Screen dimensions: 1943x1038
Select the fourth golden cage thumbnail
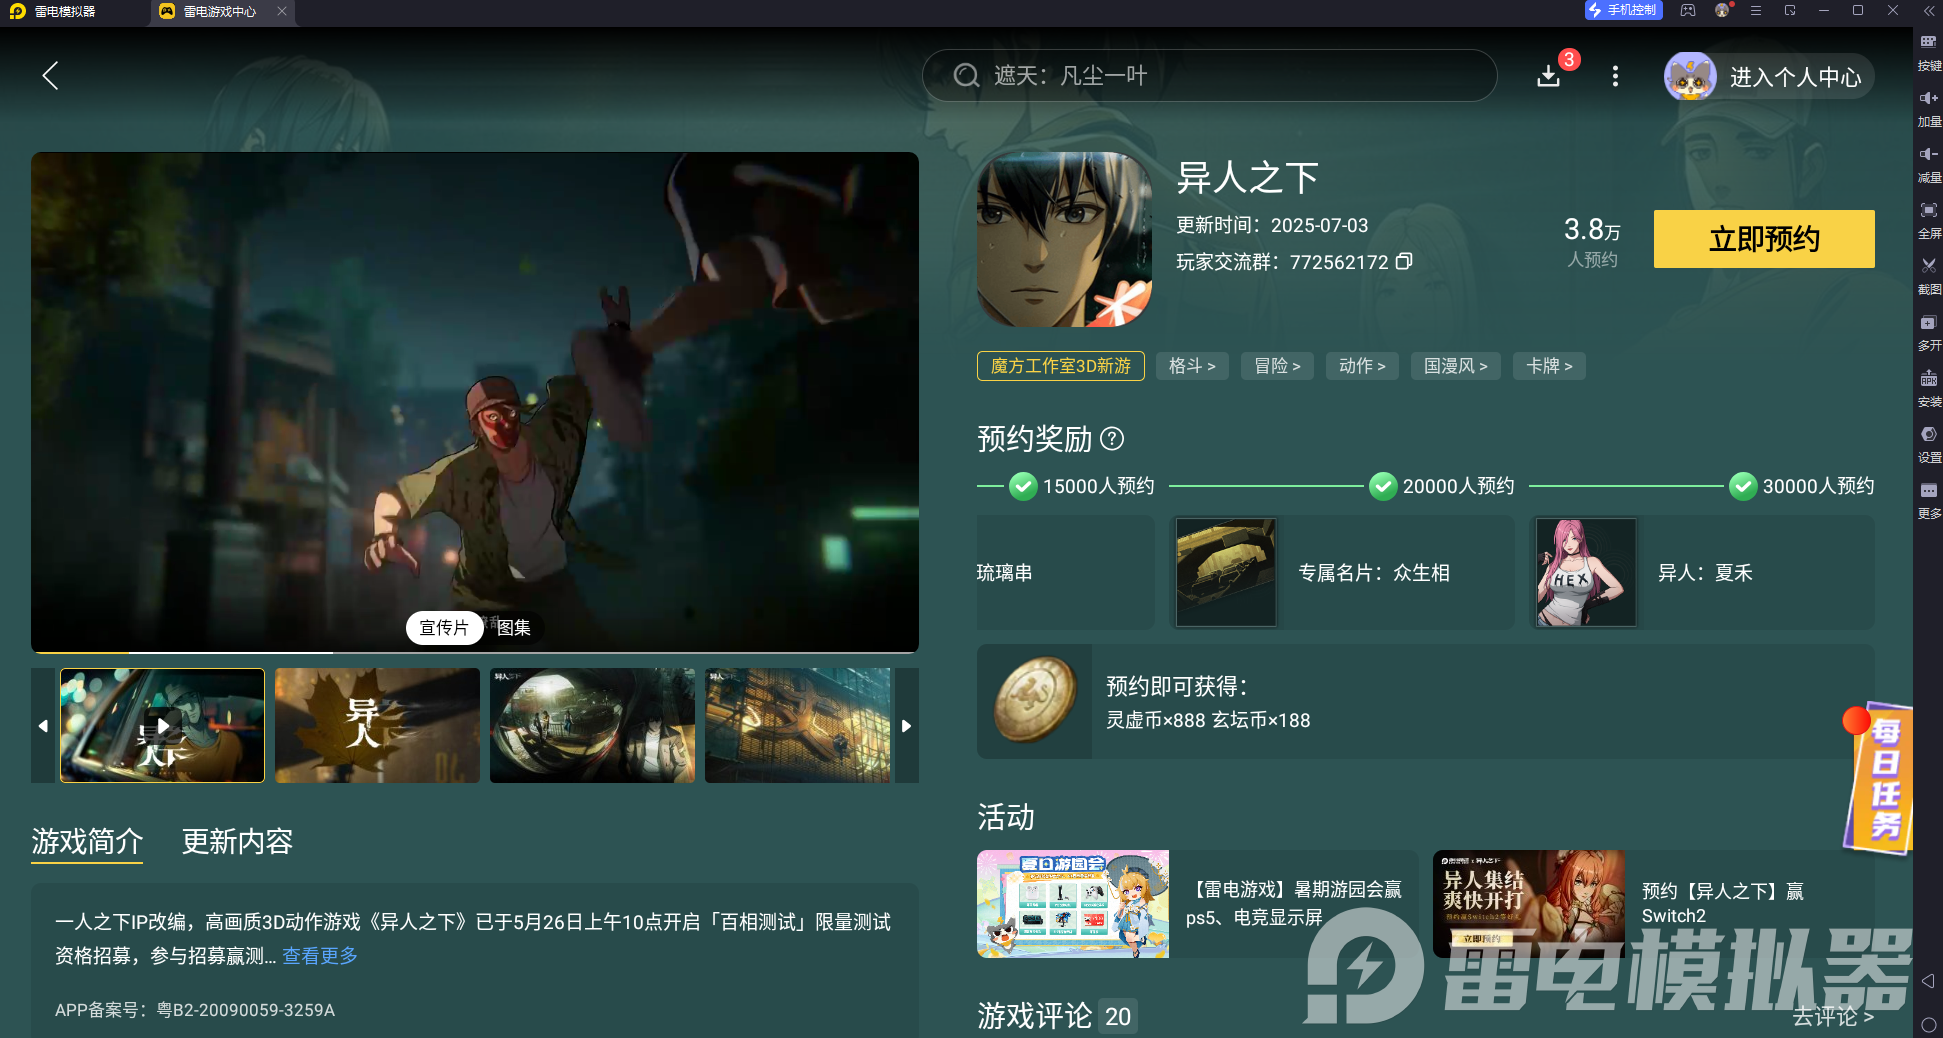pyautogui.click(x=798, y=725)
